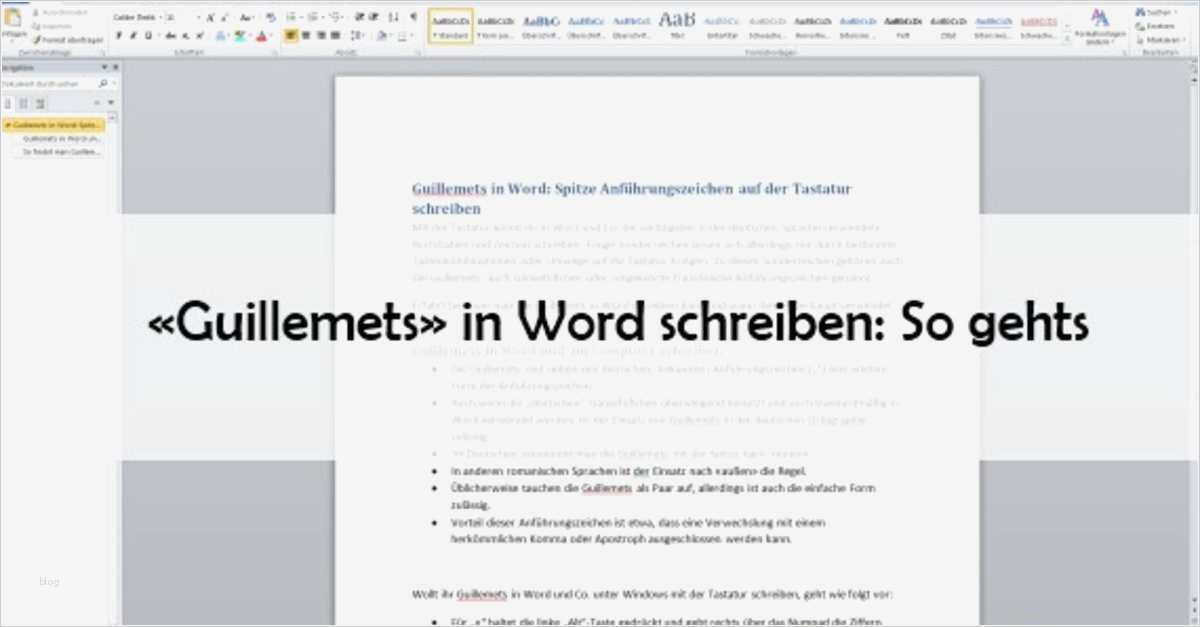Open the font name combo box
The width and height of the screenshot is (1200, 627).
coord(137,17)
